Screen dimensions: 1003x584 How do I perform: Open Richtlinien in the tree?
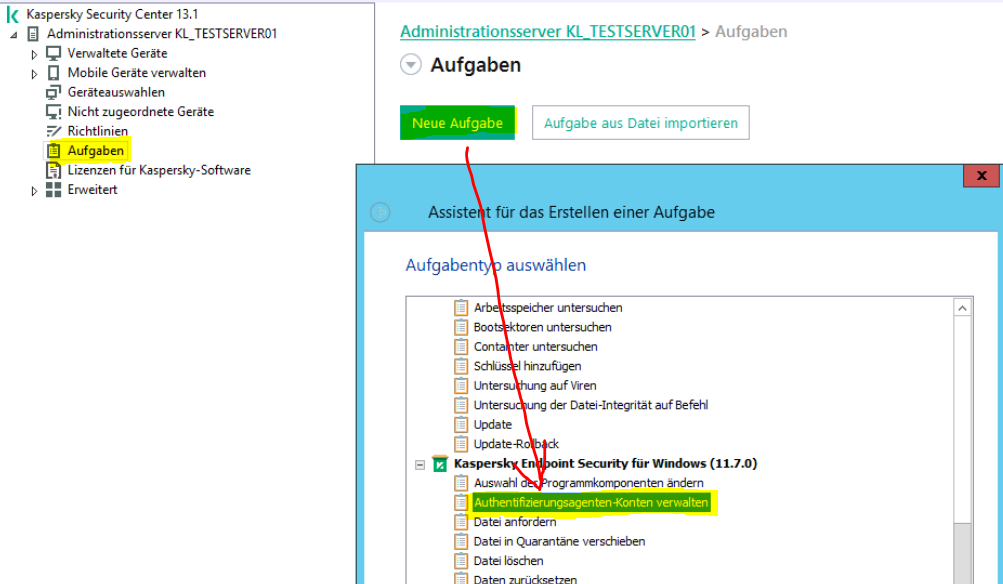point(98,131)
